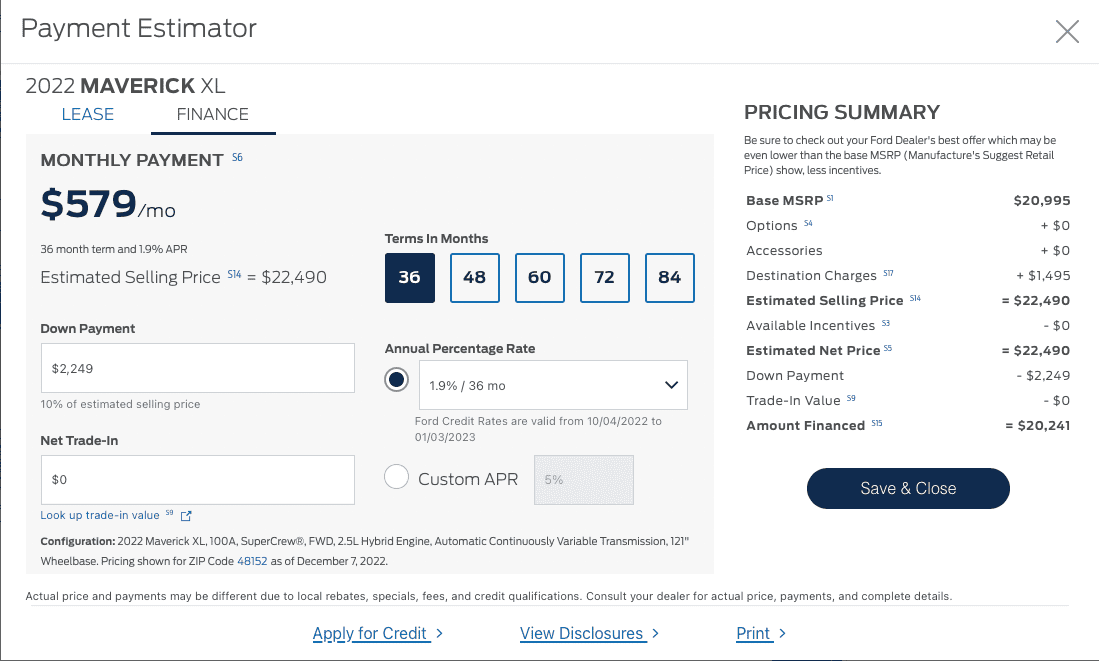Choose the 48 month term
The height and width of the screenshot is (661, 1099).
tap(475, 278)
